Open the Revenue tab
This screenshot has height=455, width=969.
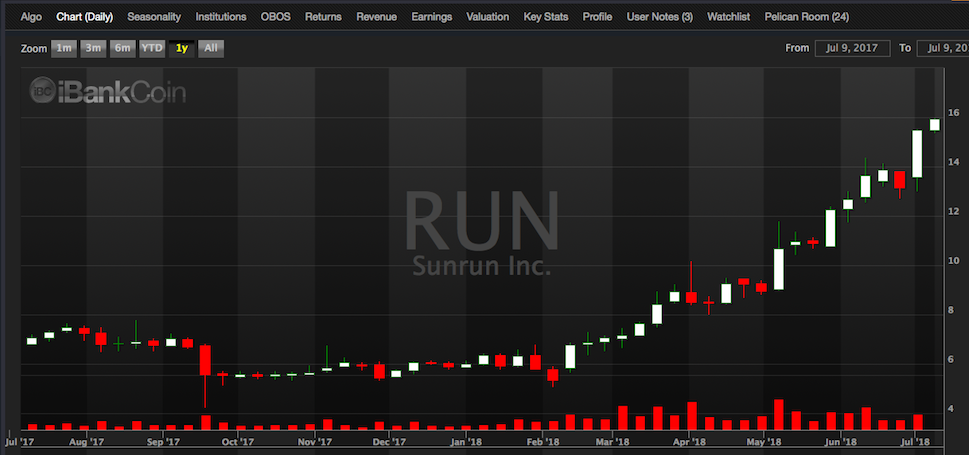376,17
